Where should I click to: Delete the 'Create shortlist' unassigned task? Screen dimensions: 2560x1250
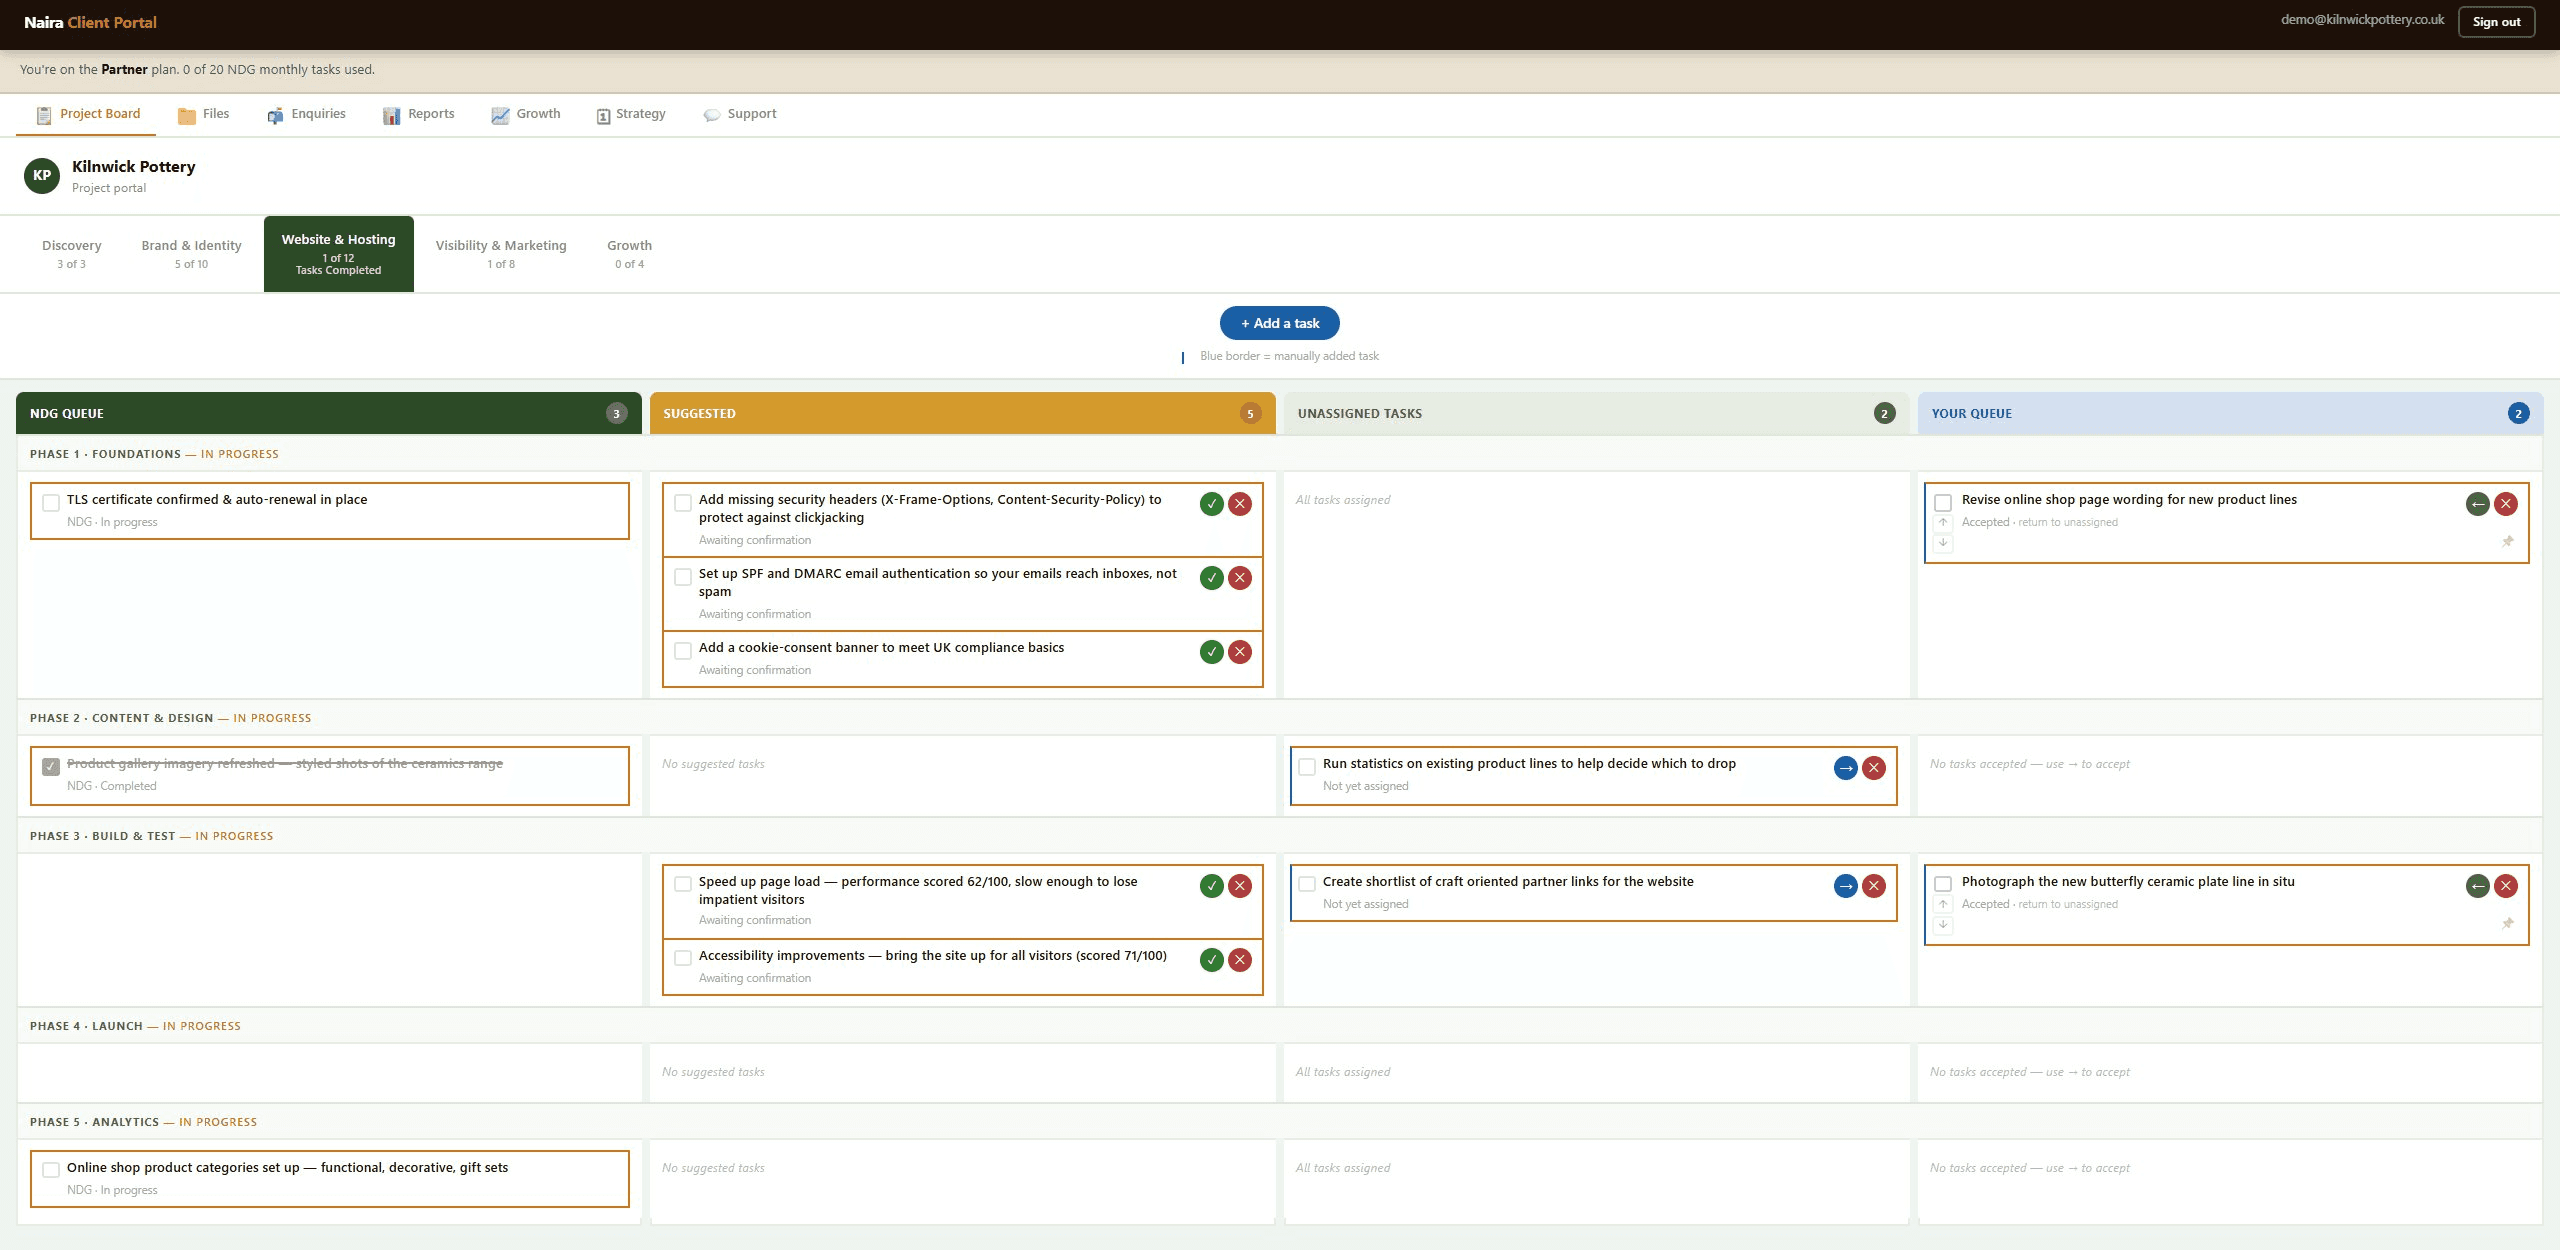click(x=1874, y=886)
